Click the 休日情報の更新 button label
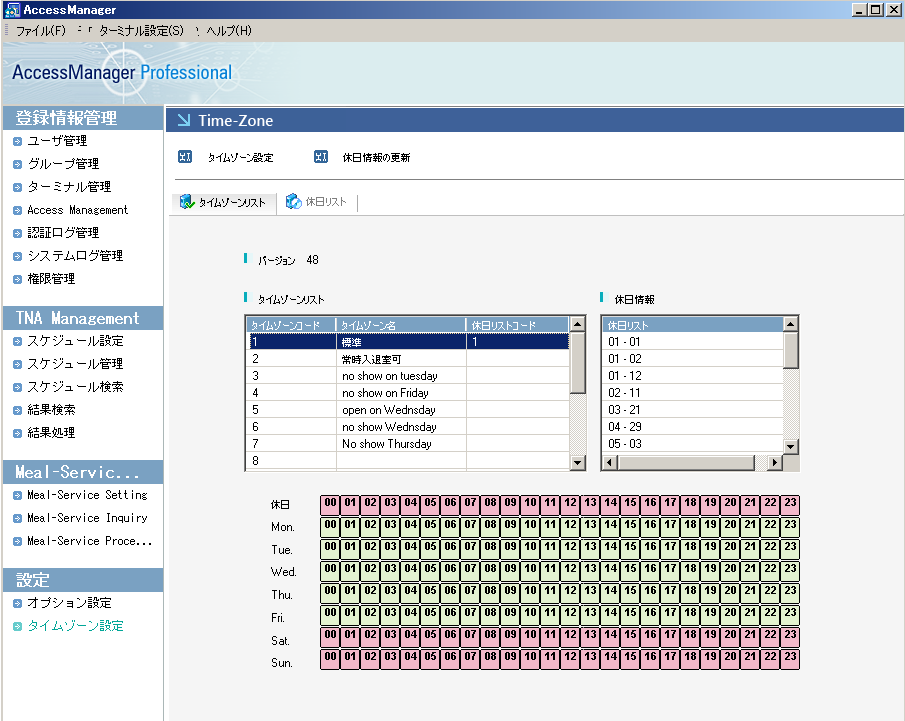Image resolution: width=905 pixels, height=721 pixels. pyautogui.click(x=376, y=158)
